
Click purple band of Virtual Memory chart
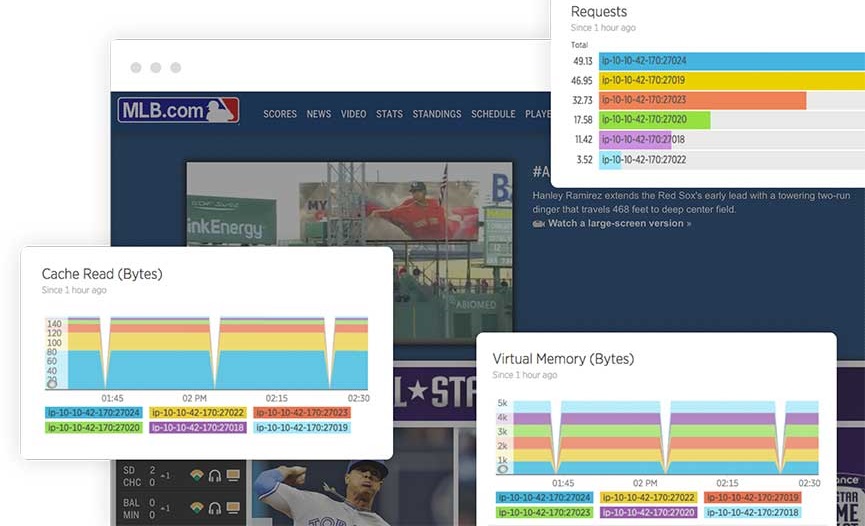pos(612,418)
